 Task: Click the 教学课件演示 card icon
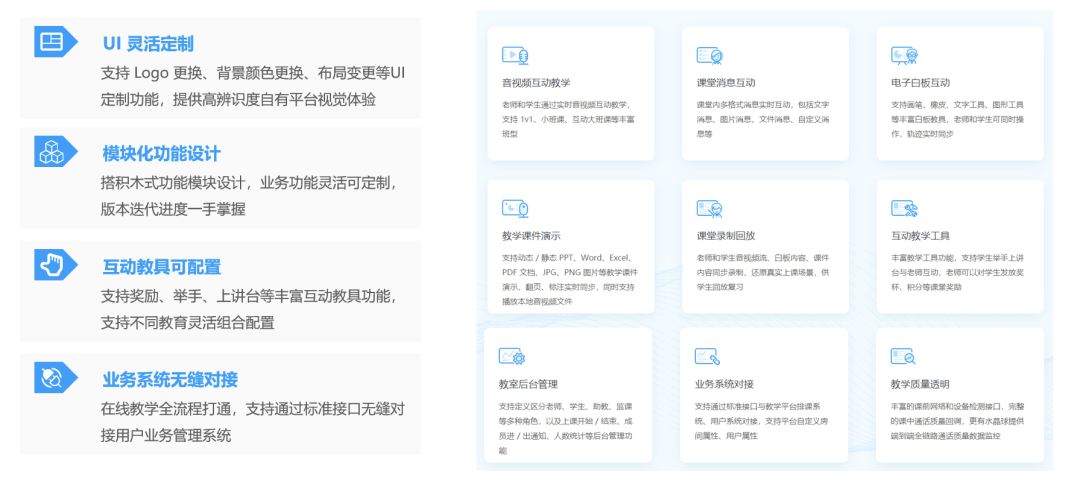tap(515, 208)
